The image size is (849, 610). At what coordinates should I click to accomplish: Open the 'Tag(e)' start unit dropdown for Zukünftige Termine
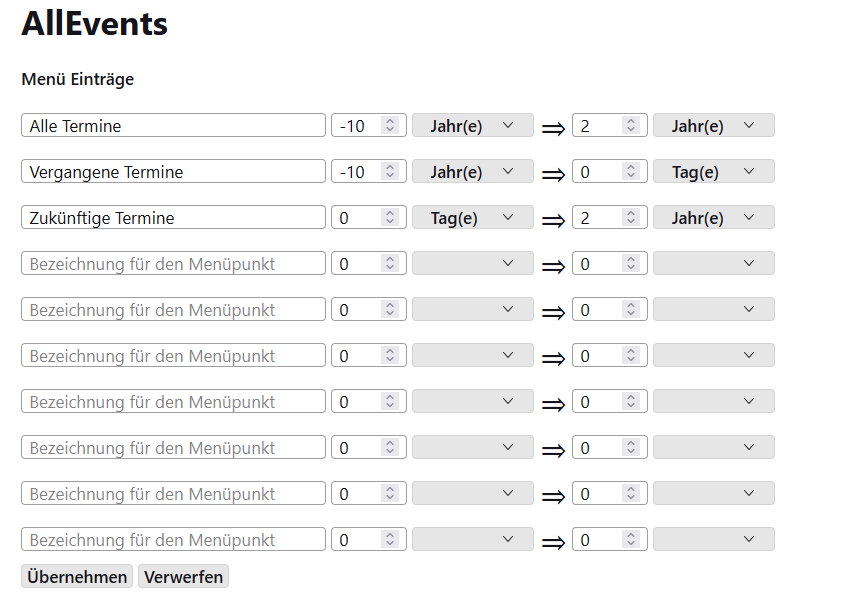pos(472,218)
